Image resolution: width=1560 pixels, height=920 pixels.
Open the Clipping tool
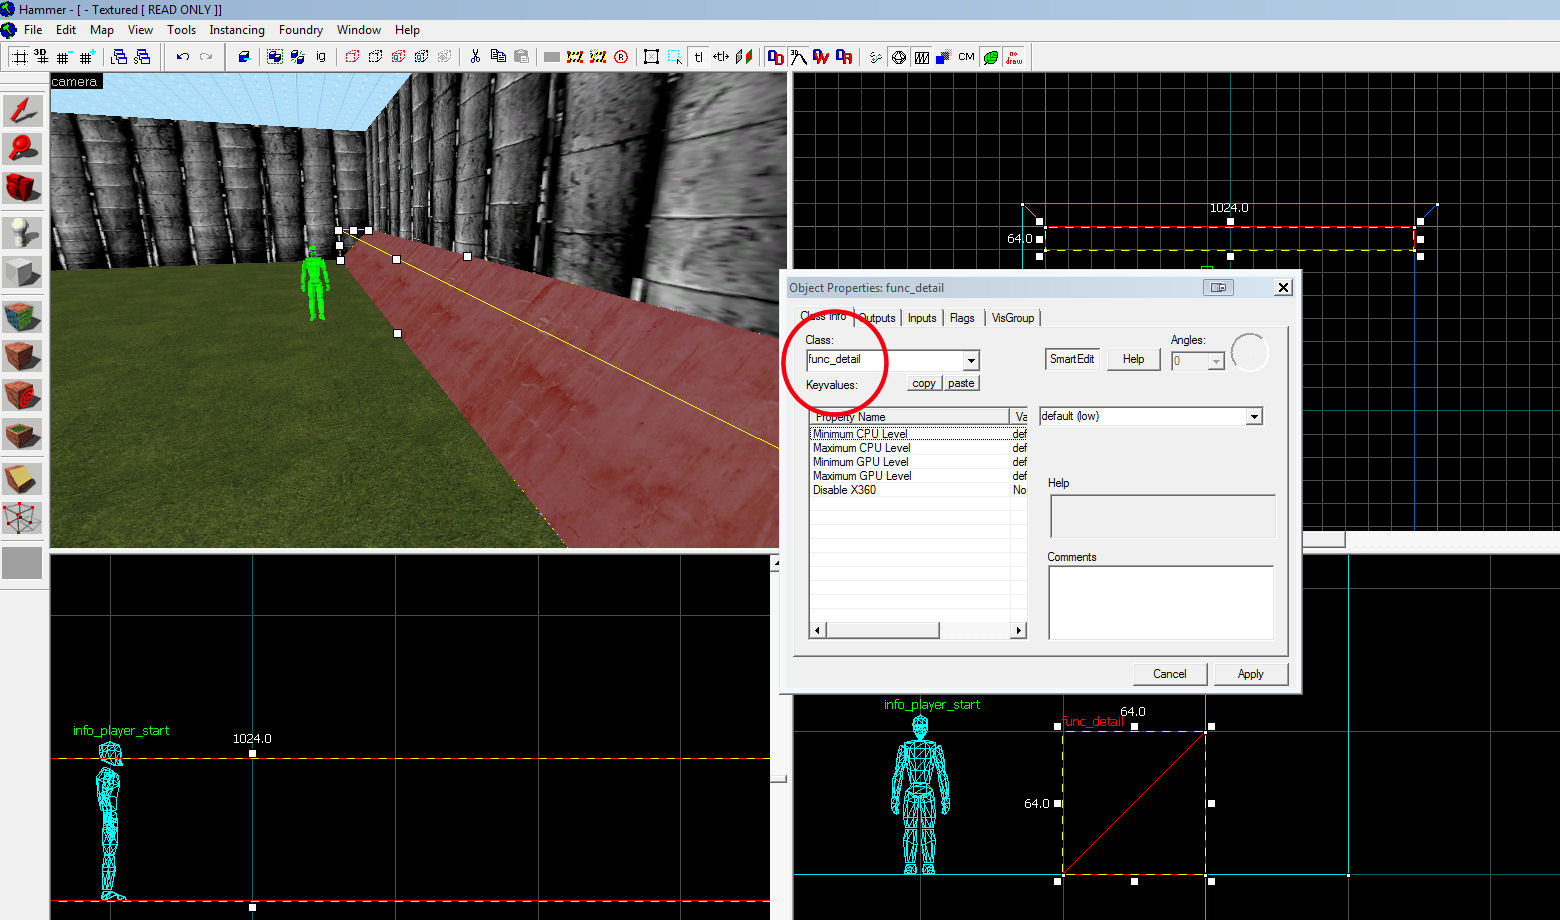click(22, 478)
